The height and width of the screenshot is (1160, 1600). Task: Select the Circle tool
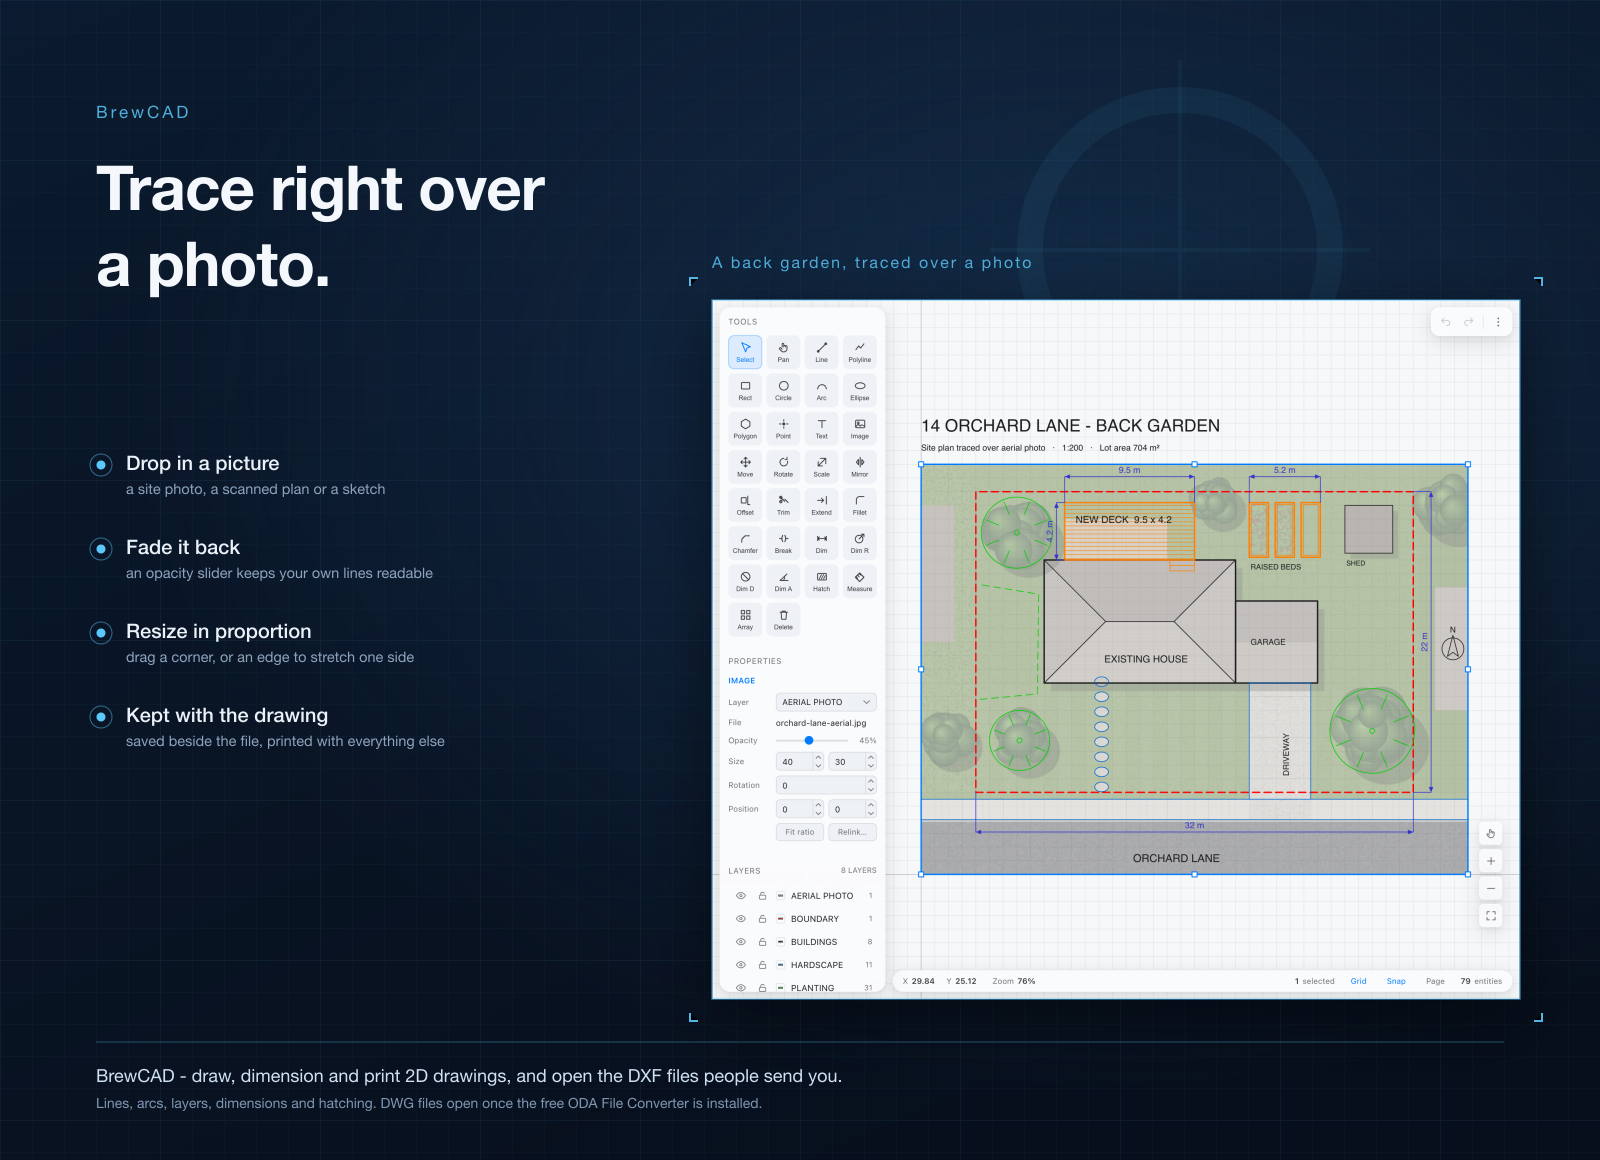[x=783, y=390]
